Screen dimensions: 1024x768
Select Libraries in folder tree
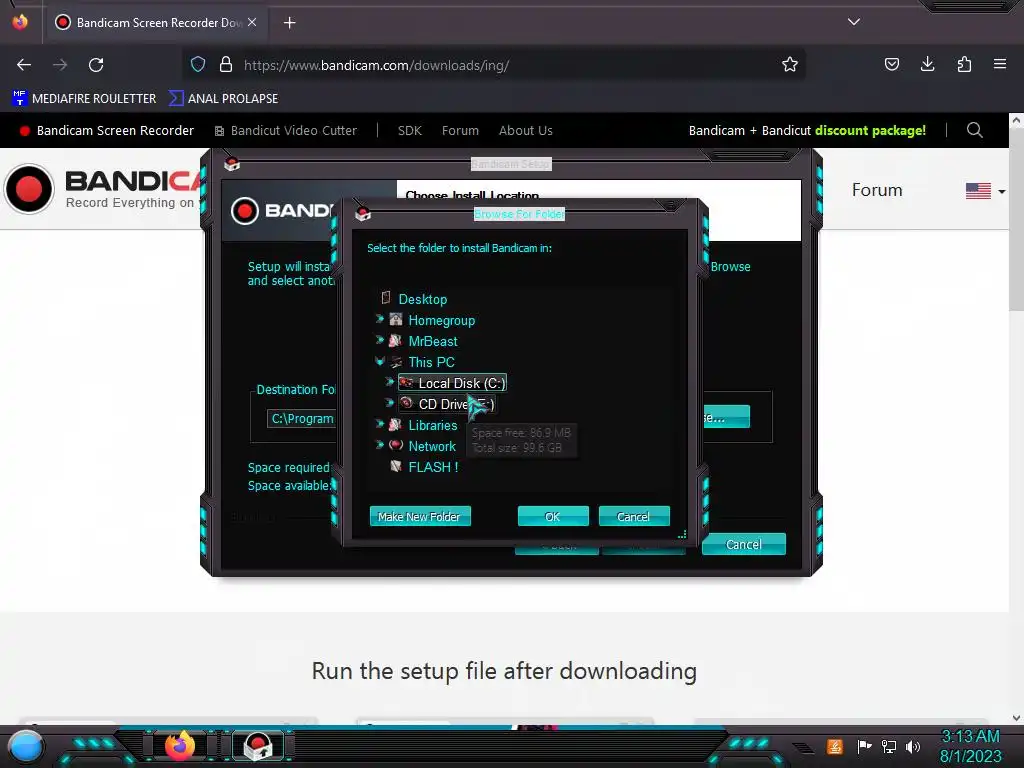click(x=432, y=425)
